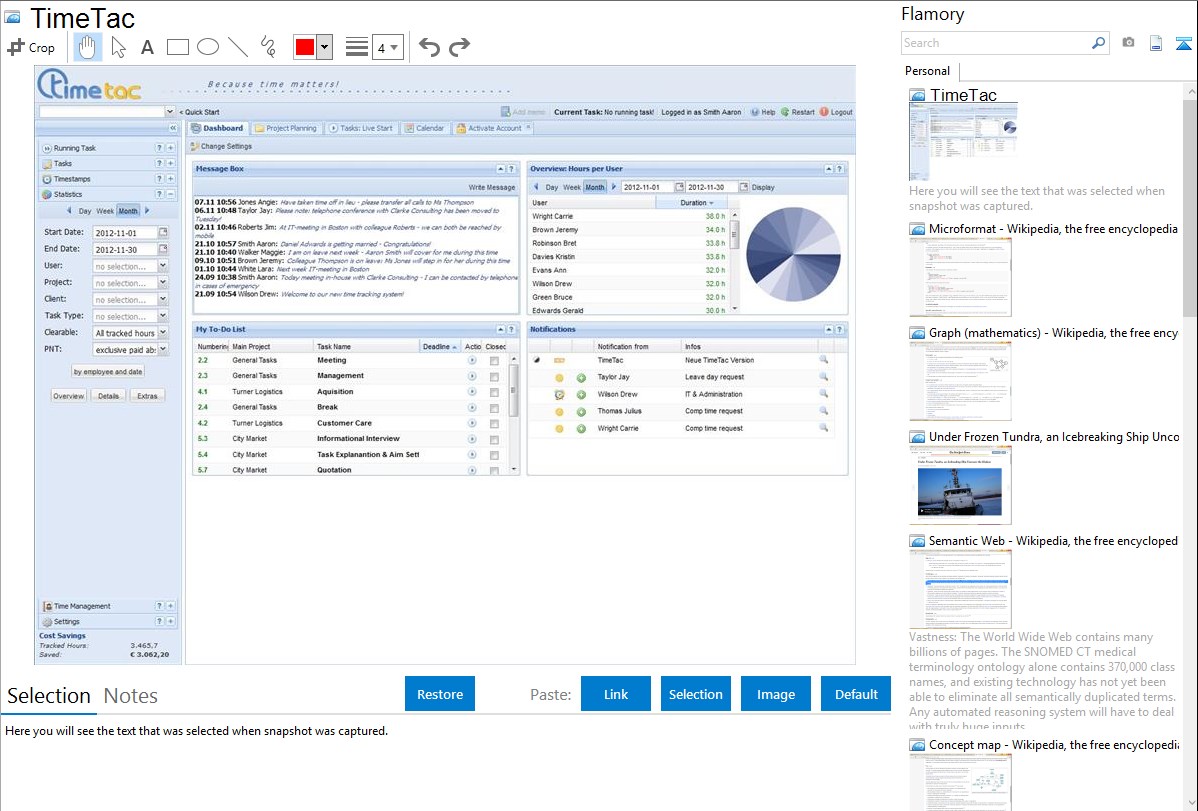
Task: Click the undo arrow icon
Action: click(x=429, y=47)
